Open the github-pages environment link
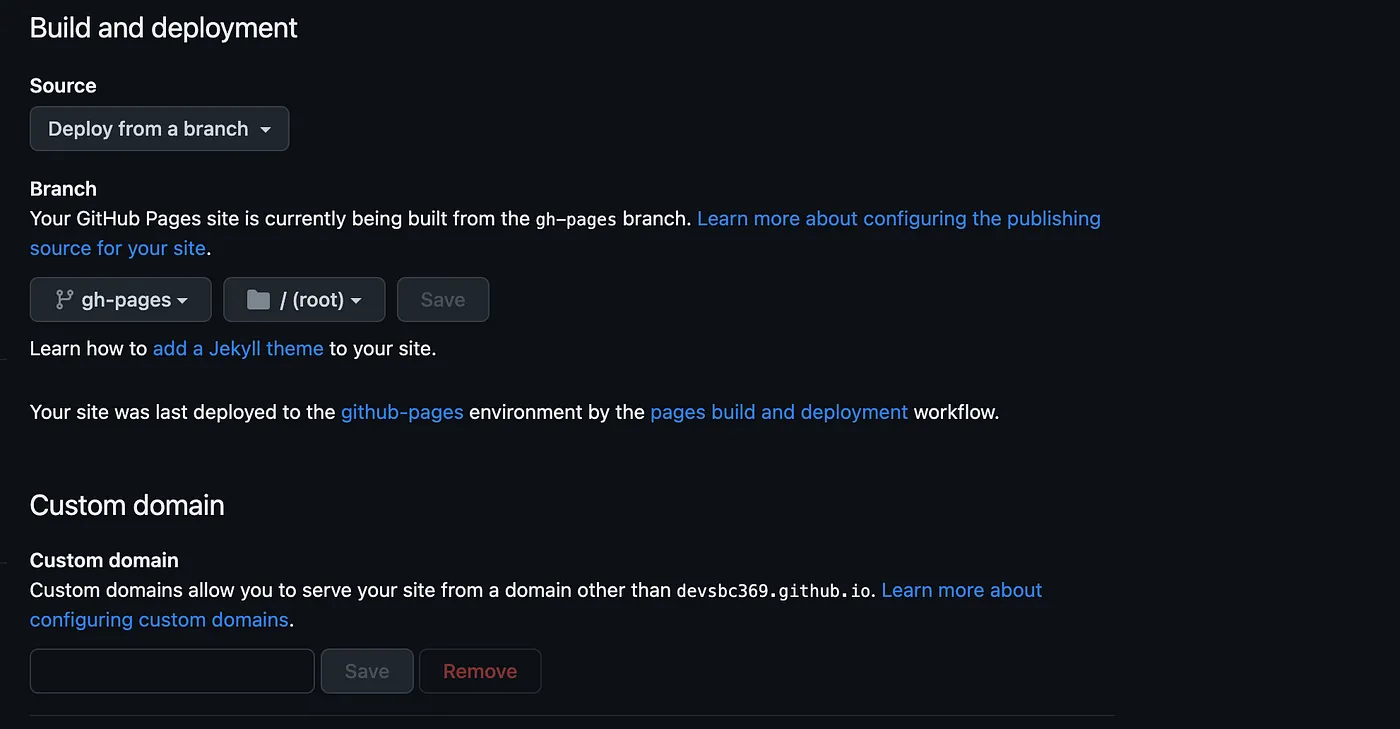 402,412
